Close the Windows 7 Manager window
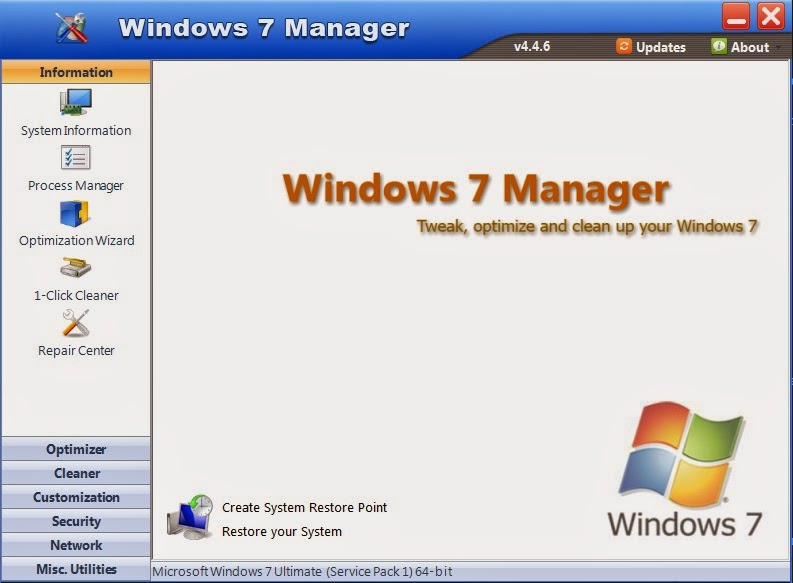Viewport: 793px width, 583px height. tap(771, 16)
